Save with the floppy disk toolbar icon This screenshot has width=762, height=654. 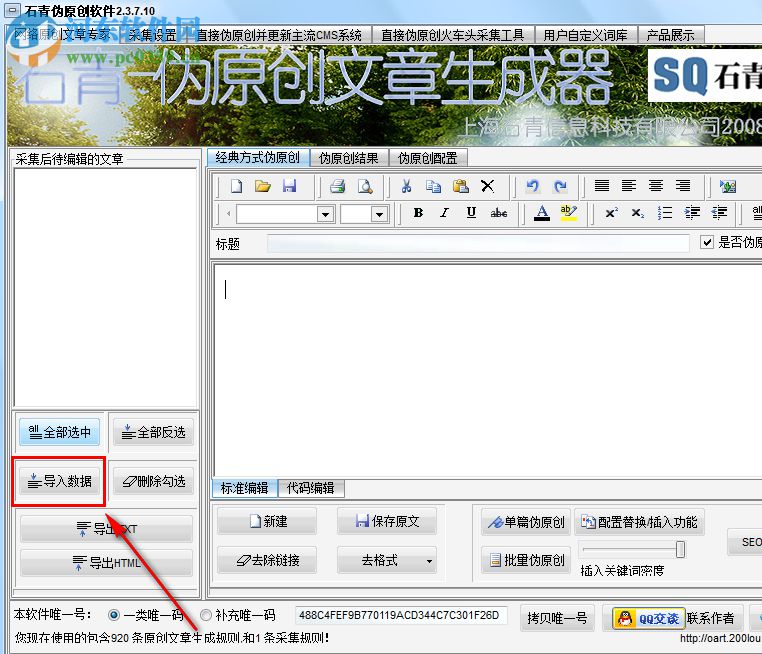tap(290, 186)
